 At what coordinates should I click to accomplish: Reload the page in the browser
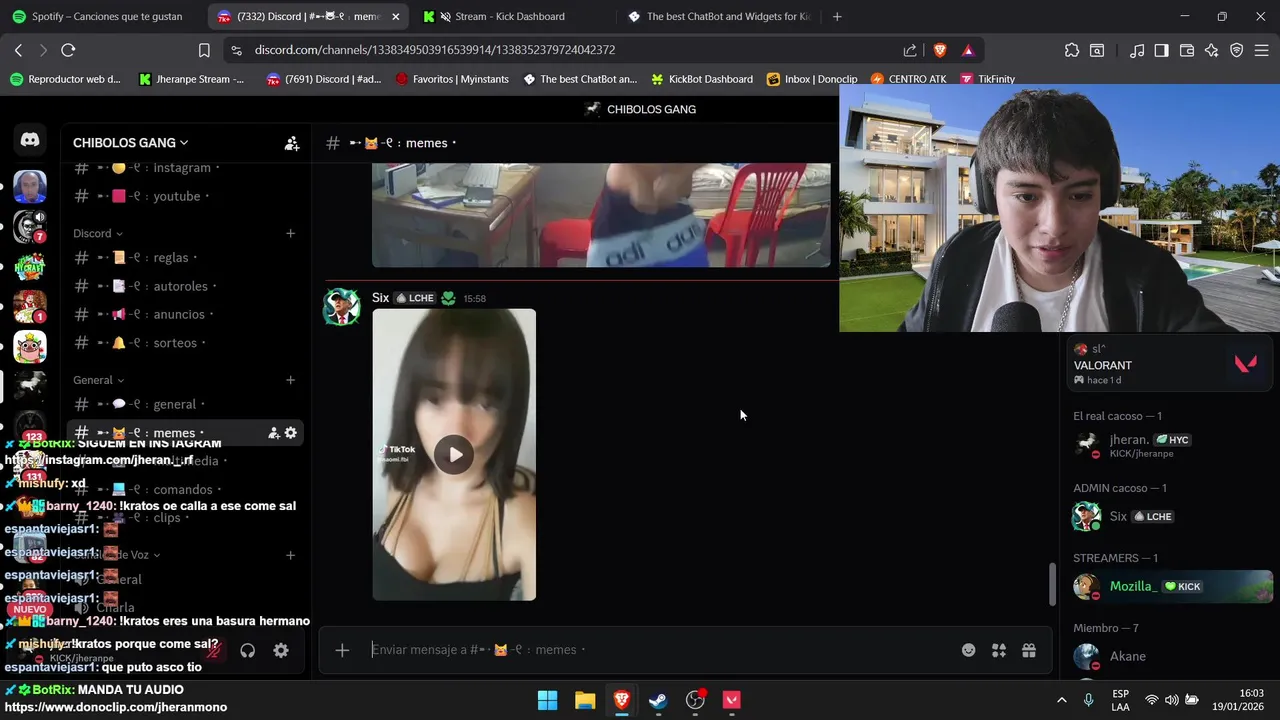(68, 50)
